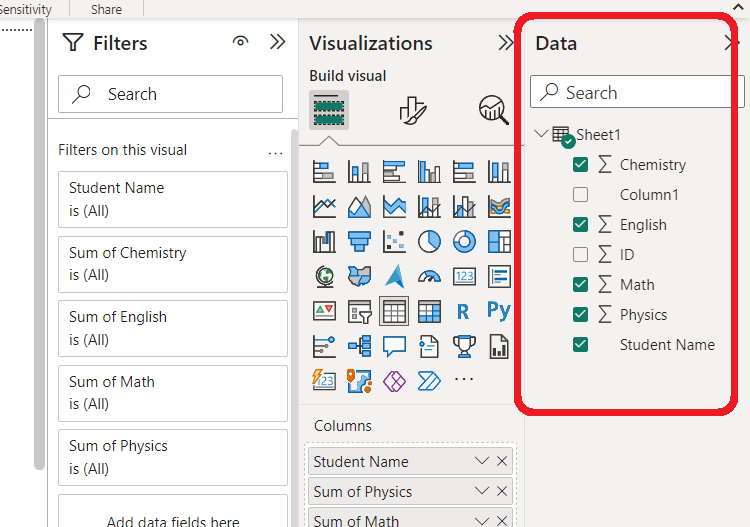Insert the globe map visual
The width and height of the screenshot is (750, 527).
tap(324, 276)
